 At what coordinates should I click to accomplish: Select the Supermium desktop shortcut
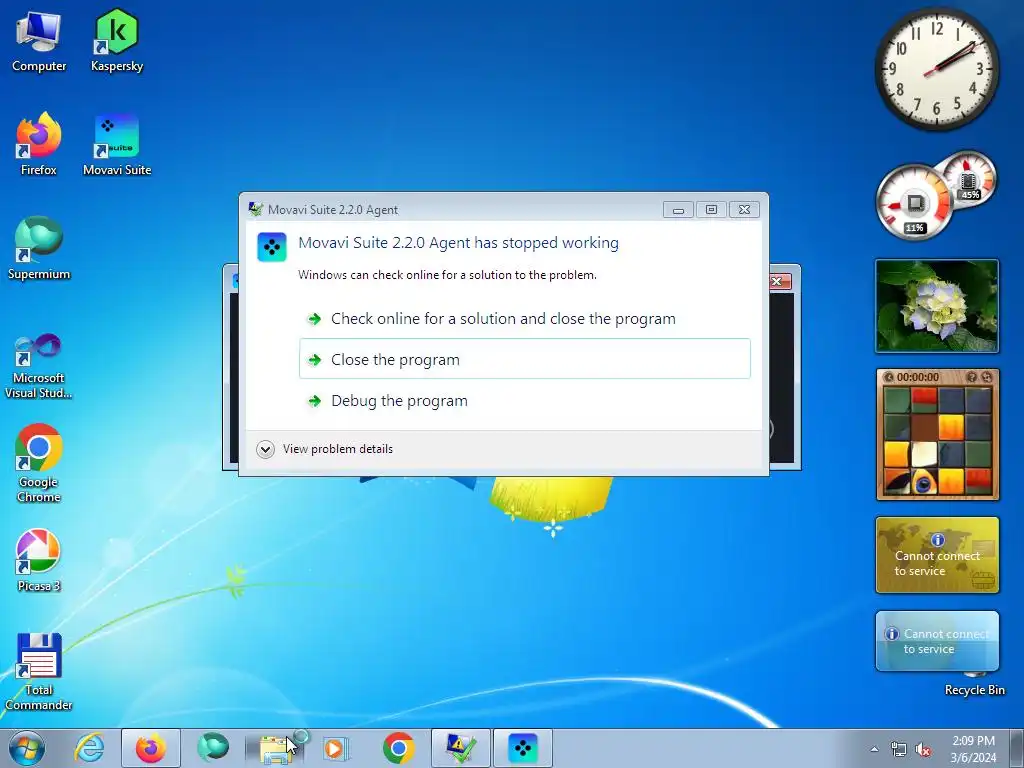tap(39, 249)
